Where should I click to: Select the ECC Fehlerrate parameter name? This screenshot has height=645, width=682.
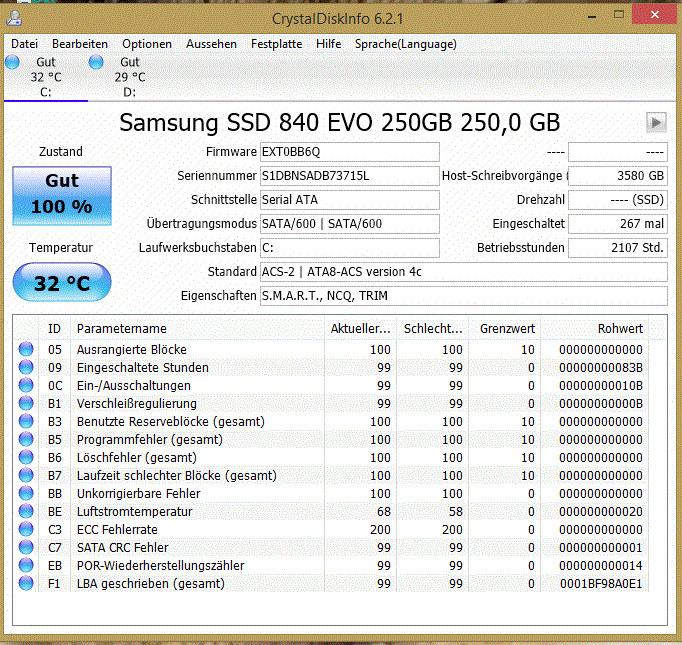click(117, 530)
